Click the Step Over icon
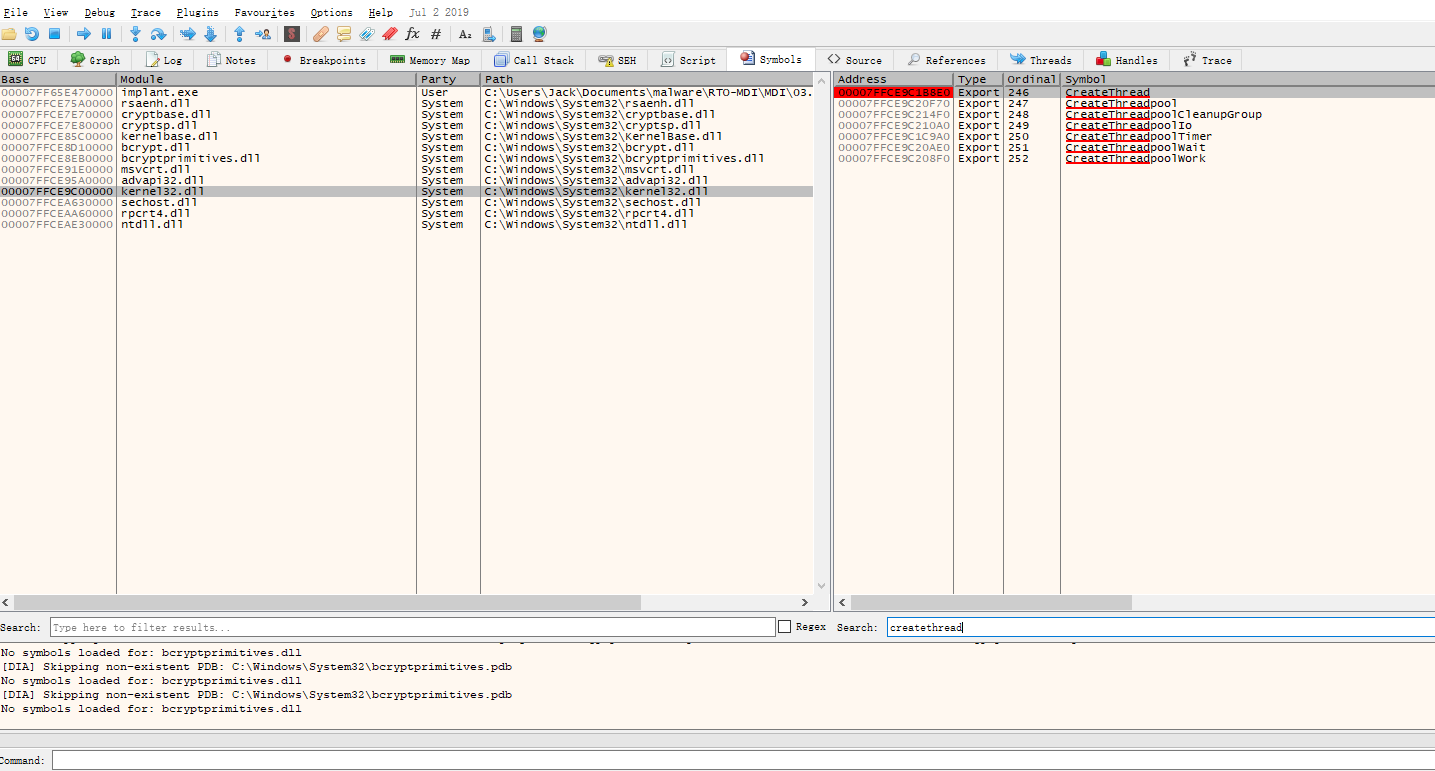 pyautogui.click(x=158, y=34)
